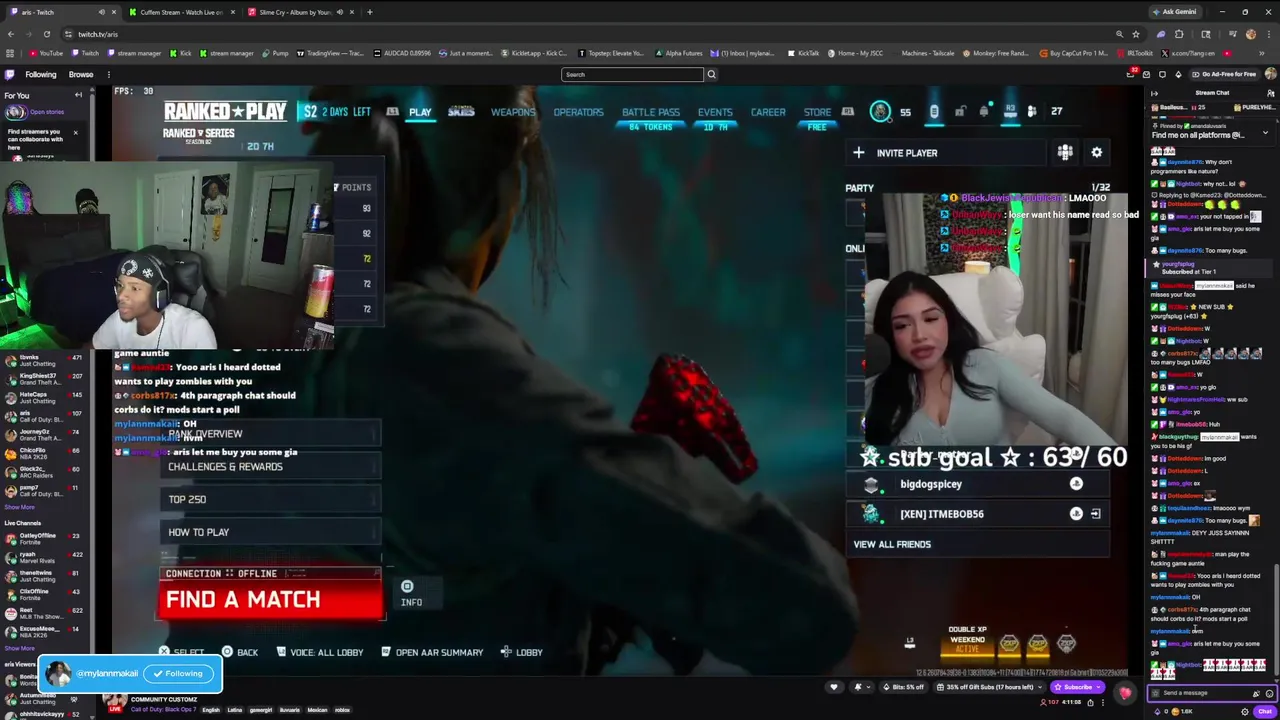The image size is (1280, 720).
Task: Click the red FIND A MATCH button
Action: point(269,600)
